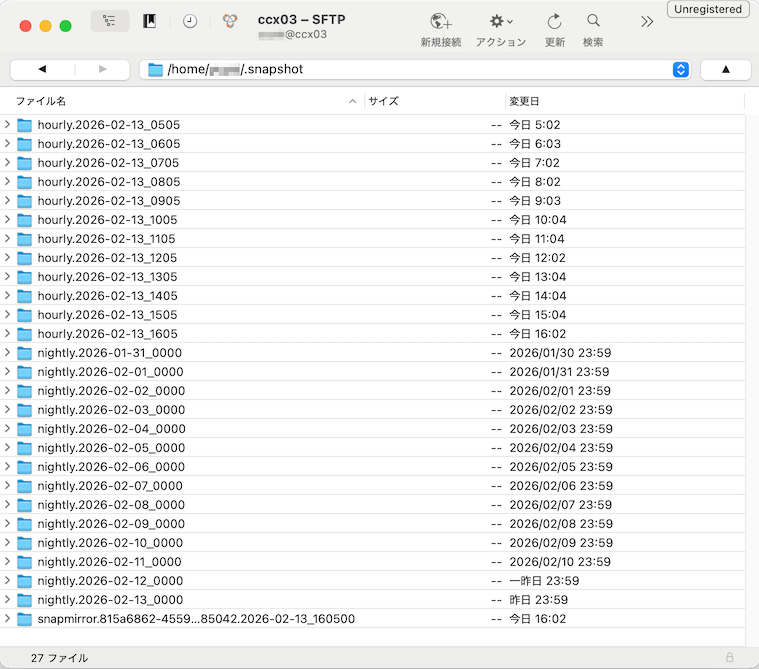Expand the nightly.2026-01-31_0000 folder
This screenshot has height=669, width=759.
tap(7, 353)
